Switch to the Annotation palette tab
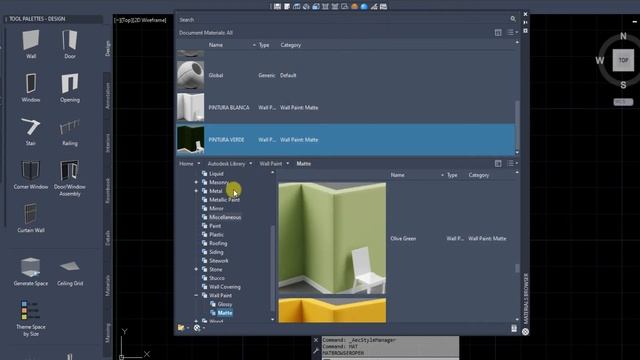The image size is (640, 360). [x=108, y=96]
